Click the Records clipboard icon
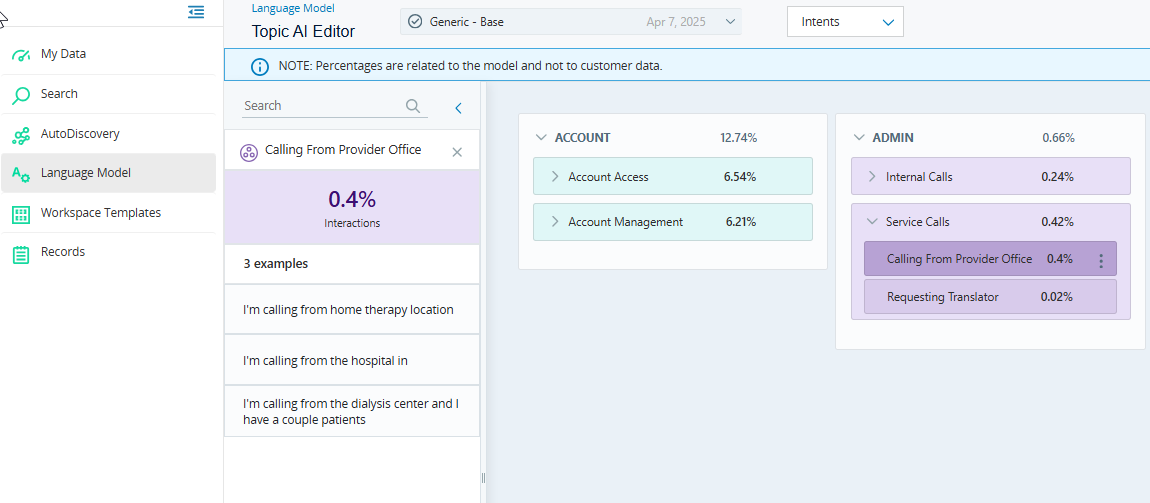The width and height of the screenshot is (1150, 503). (21, 253)
